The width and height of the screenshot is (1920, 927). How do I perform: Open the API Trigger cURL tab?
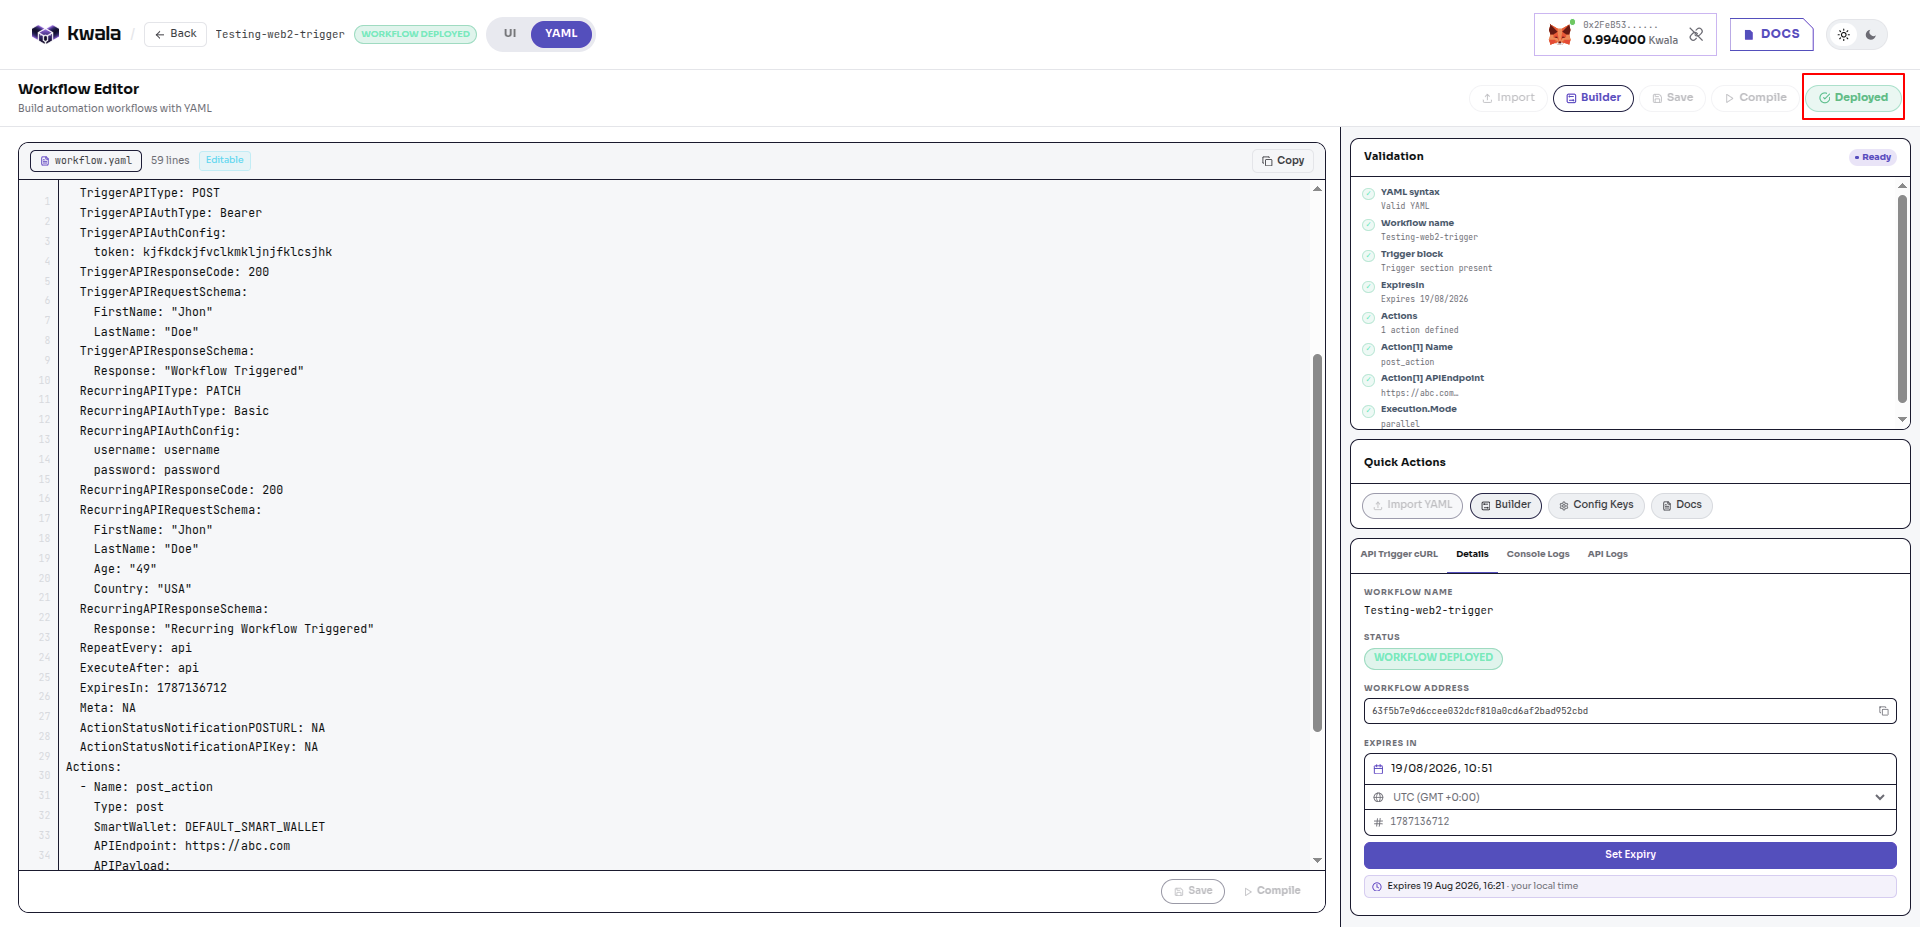pos(1398,554)
